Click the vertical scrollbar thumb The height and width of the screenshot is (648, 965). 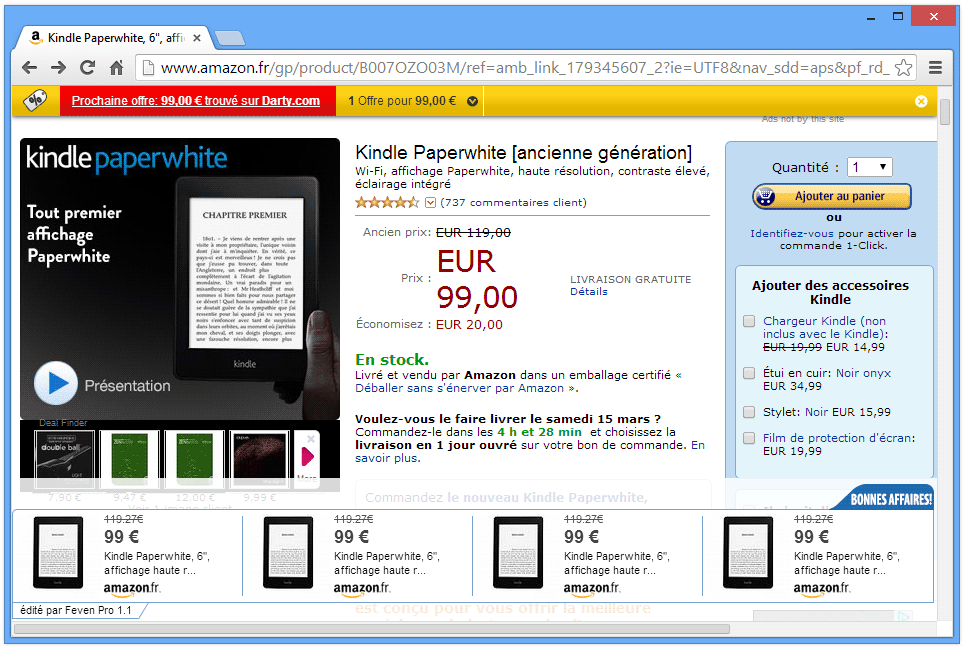(945, 111)
